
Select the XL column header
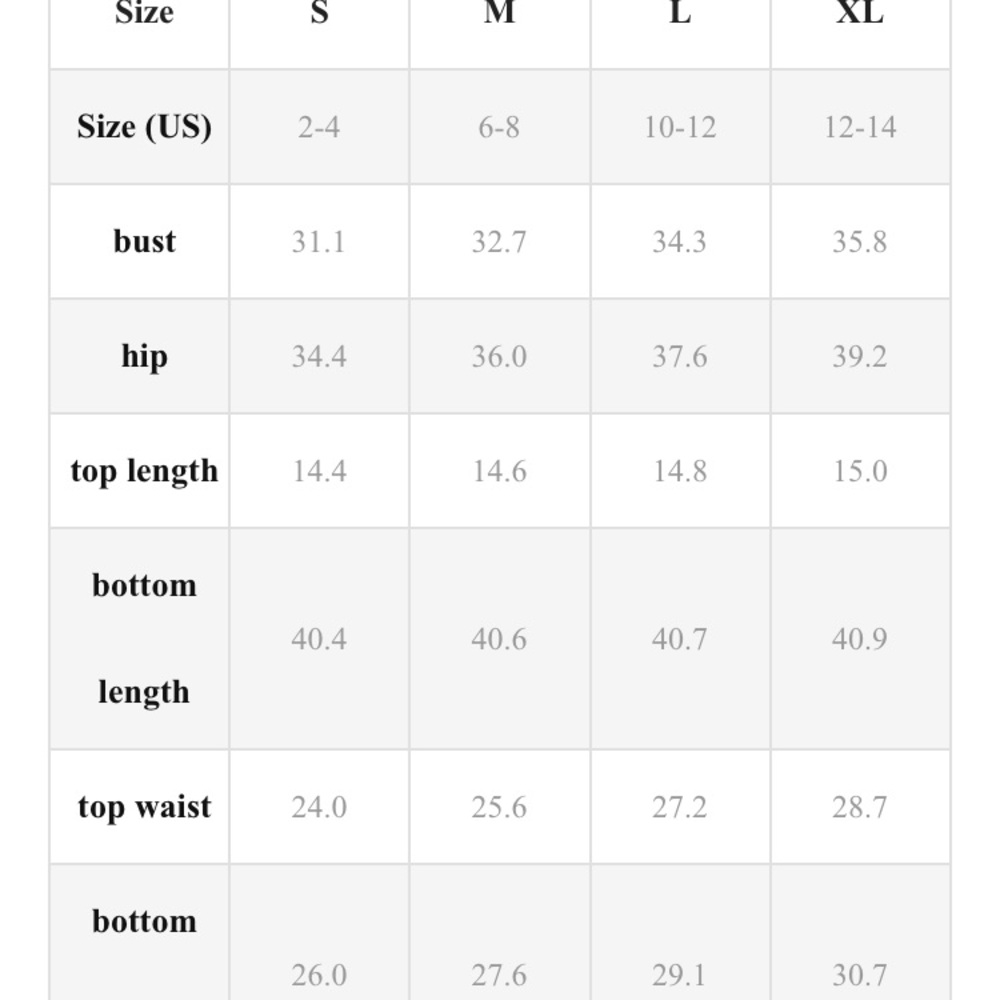click(x=860, y=13)
